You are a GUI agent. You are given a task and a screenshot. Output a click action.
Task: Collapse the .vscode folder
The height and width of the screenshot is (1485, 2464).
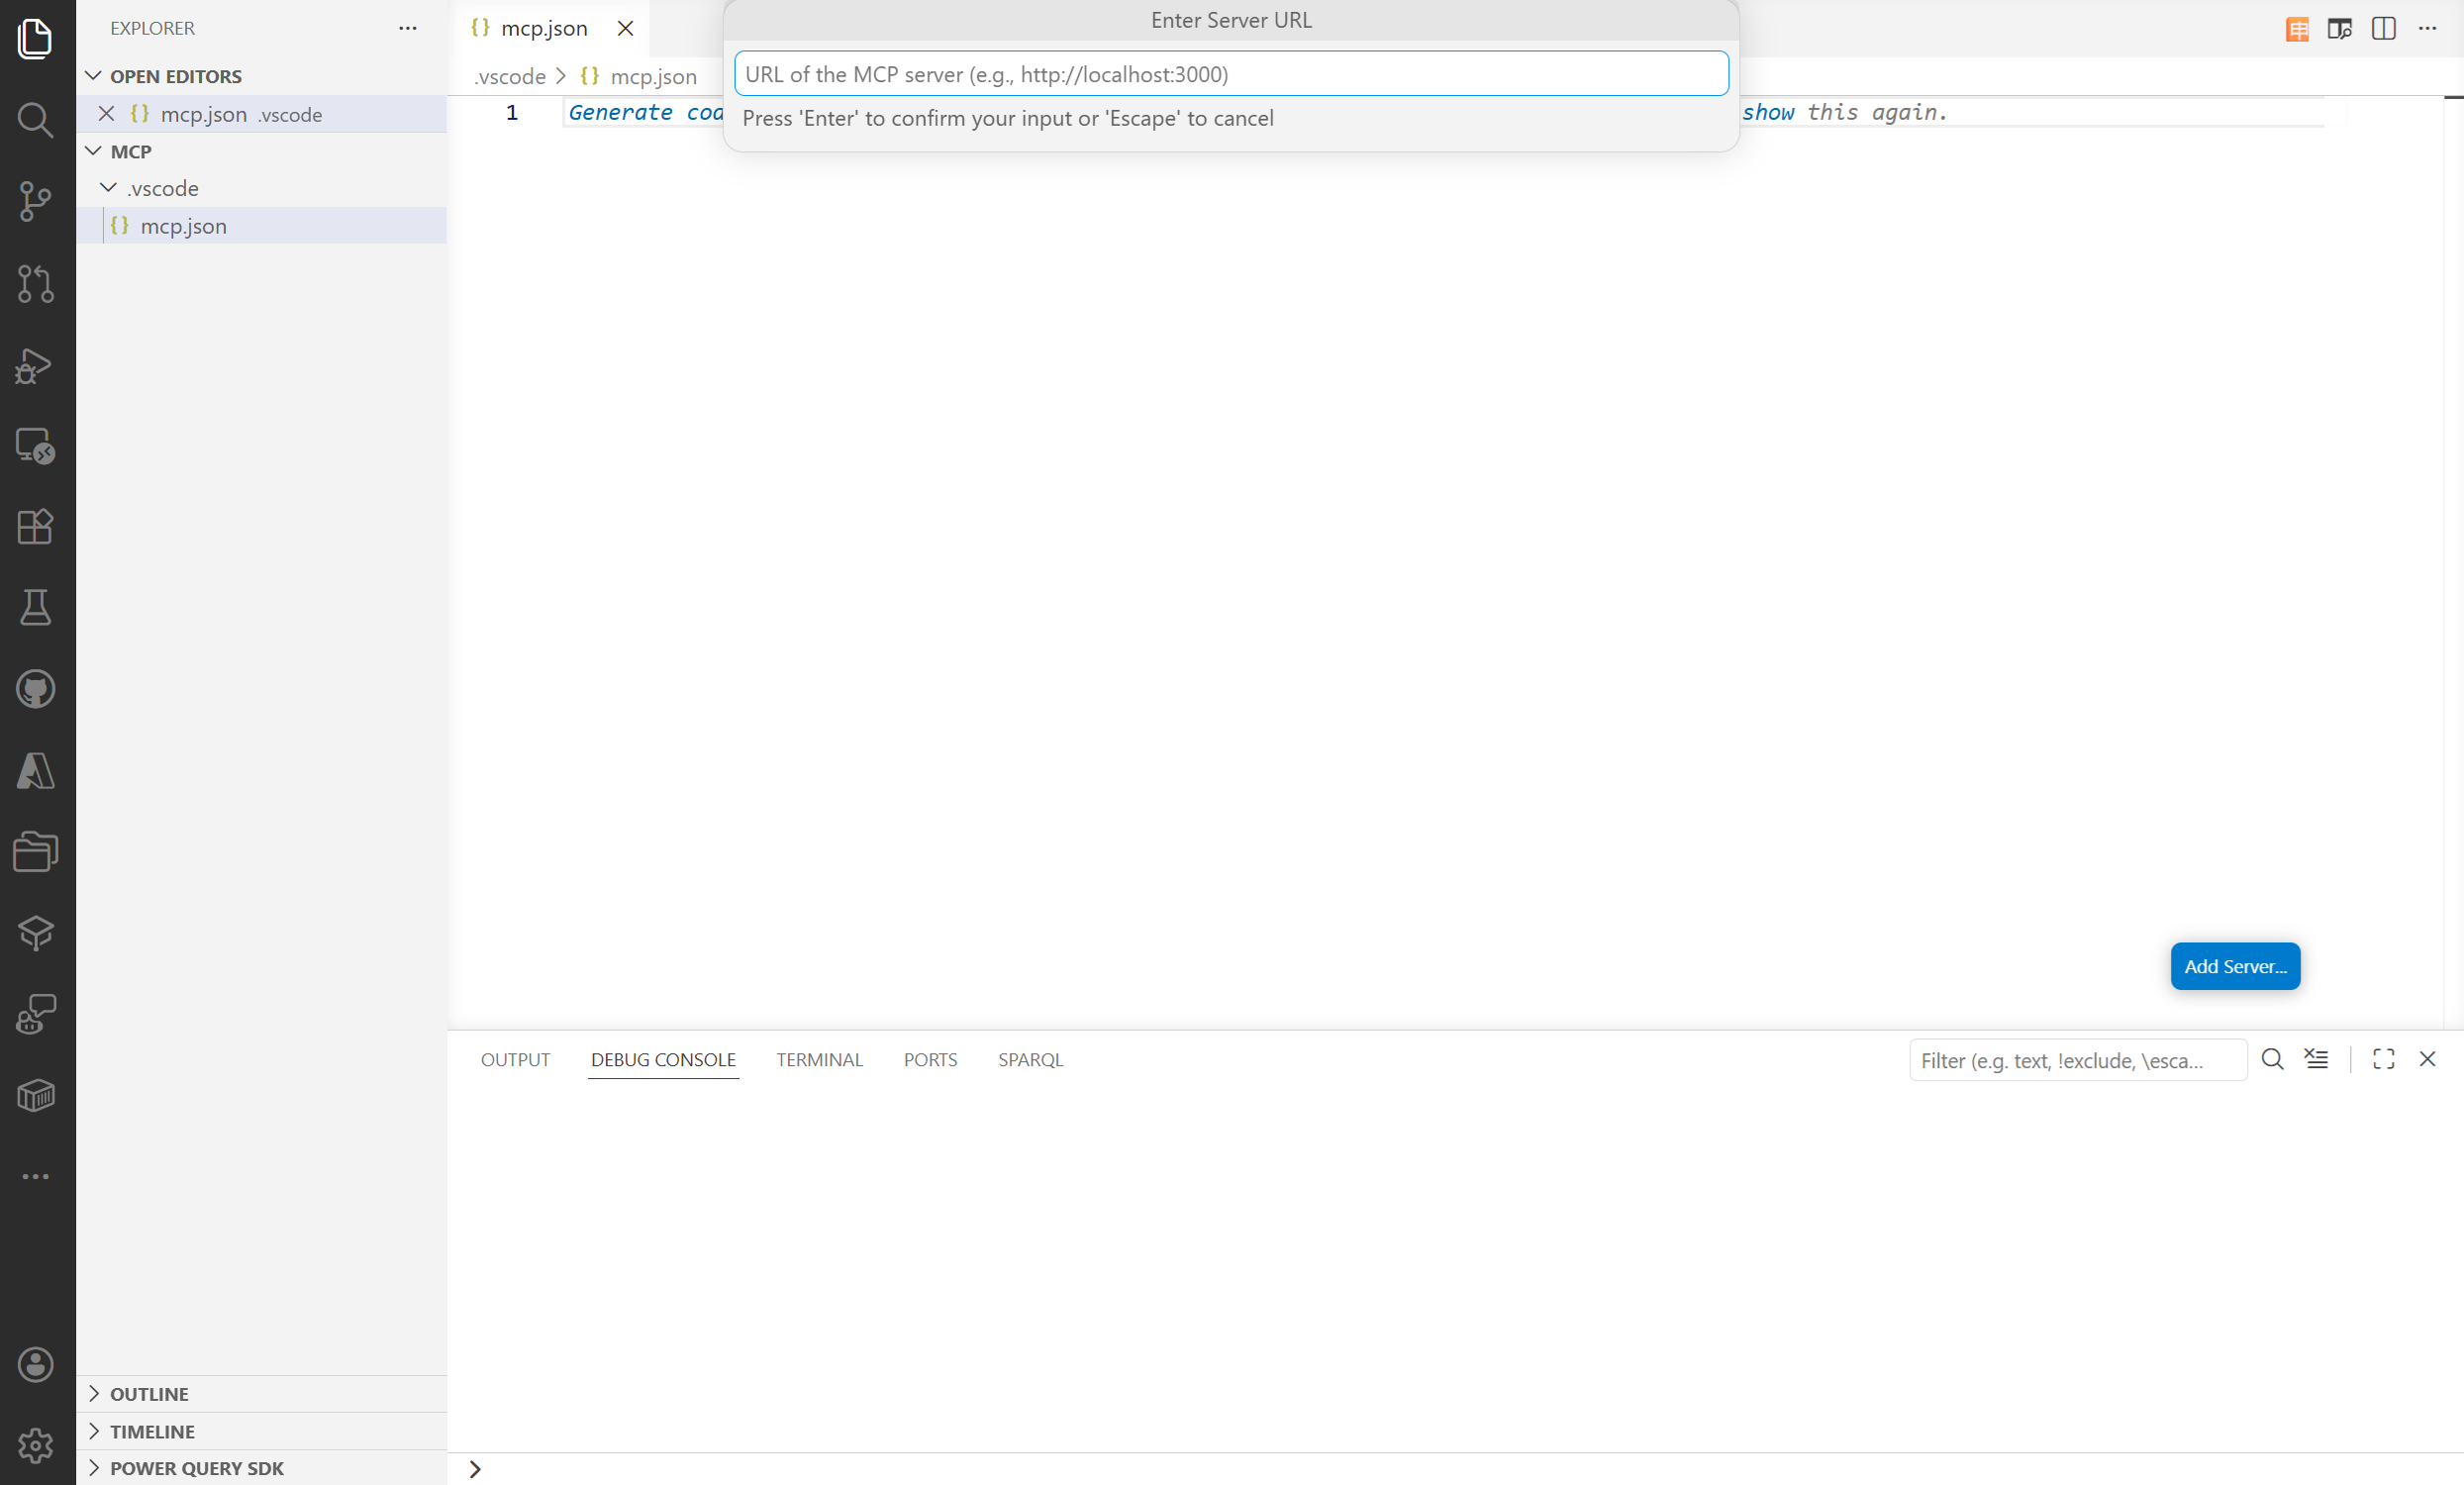pos(109,188)
